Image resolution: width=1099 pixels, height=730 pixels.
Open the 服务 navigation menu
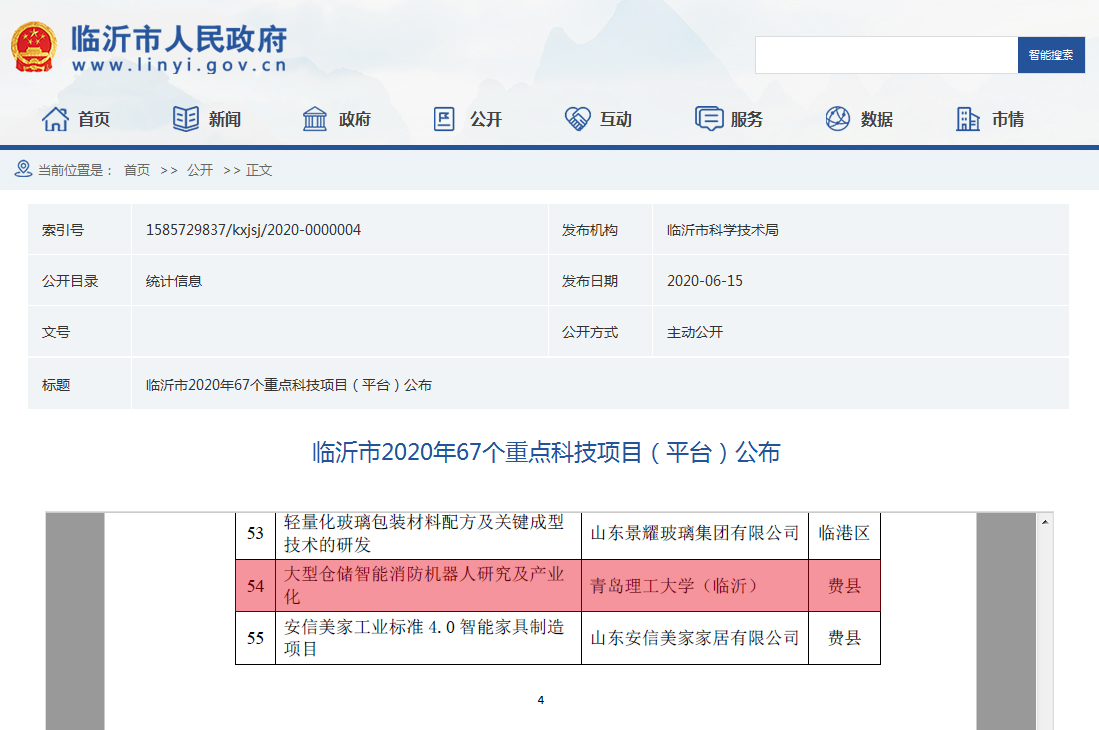[747, 120]
